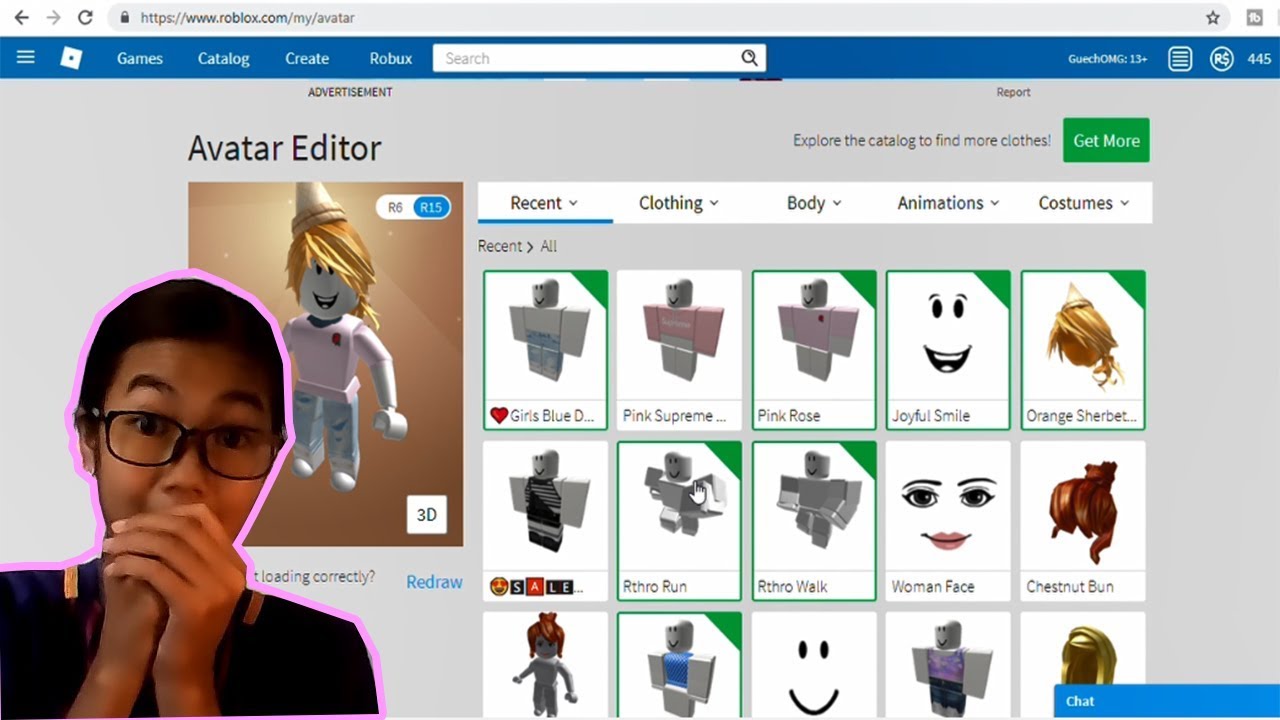Expand the Clothing dropdown tab
This screenshot has height=720, width=1280.
pyautogui.click(x=679, y=203)
